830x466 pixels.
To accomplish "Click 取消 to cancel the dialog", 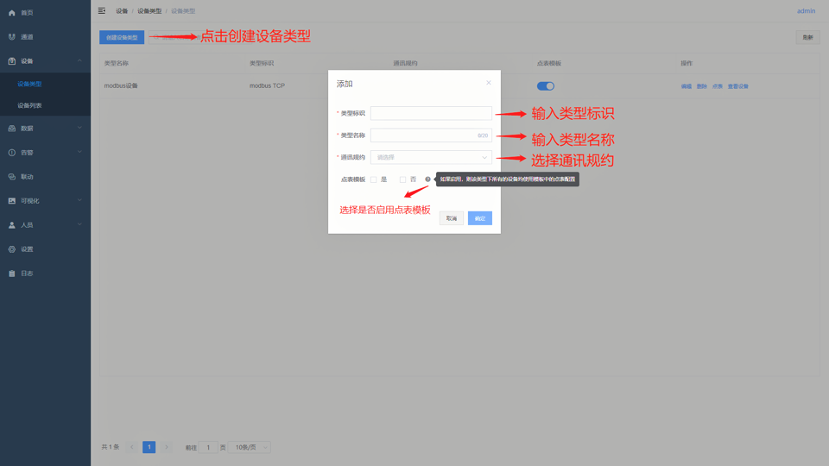I will tap(452, 218).
